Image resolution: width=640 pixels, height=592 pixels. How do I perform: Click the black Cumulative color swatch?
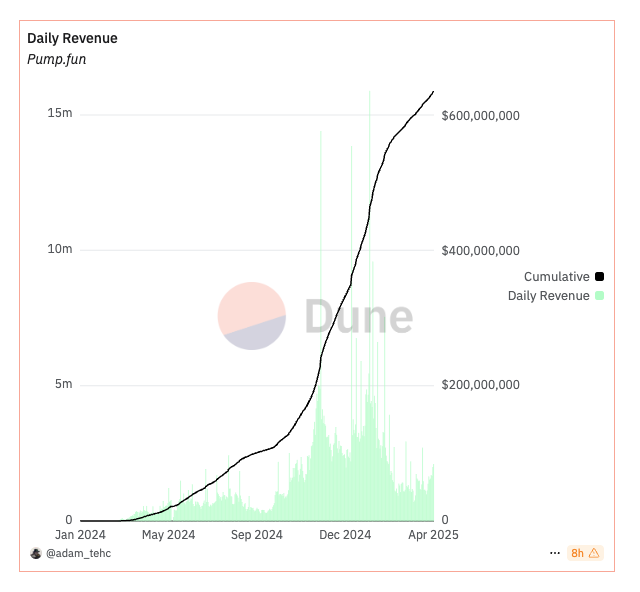599,277
